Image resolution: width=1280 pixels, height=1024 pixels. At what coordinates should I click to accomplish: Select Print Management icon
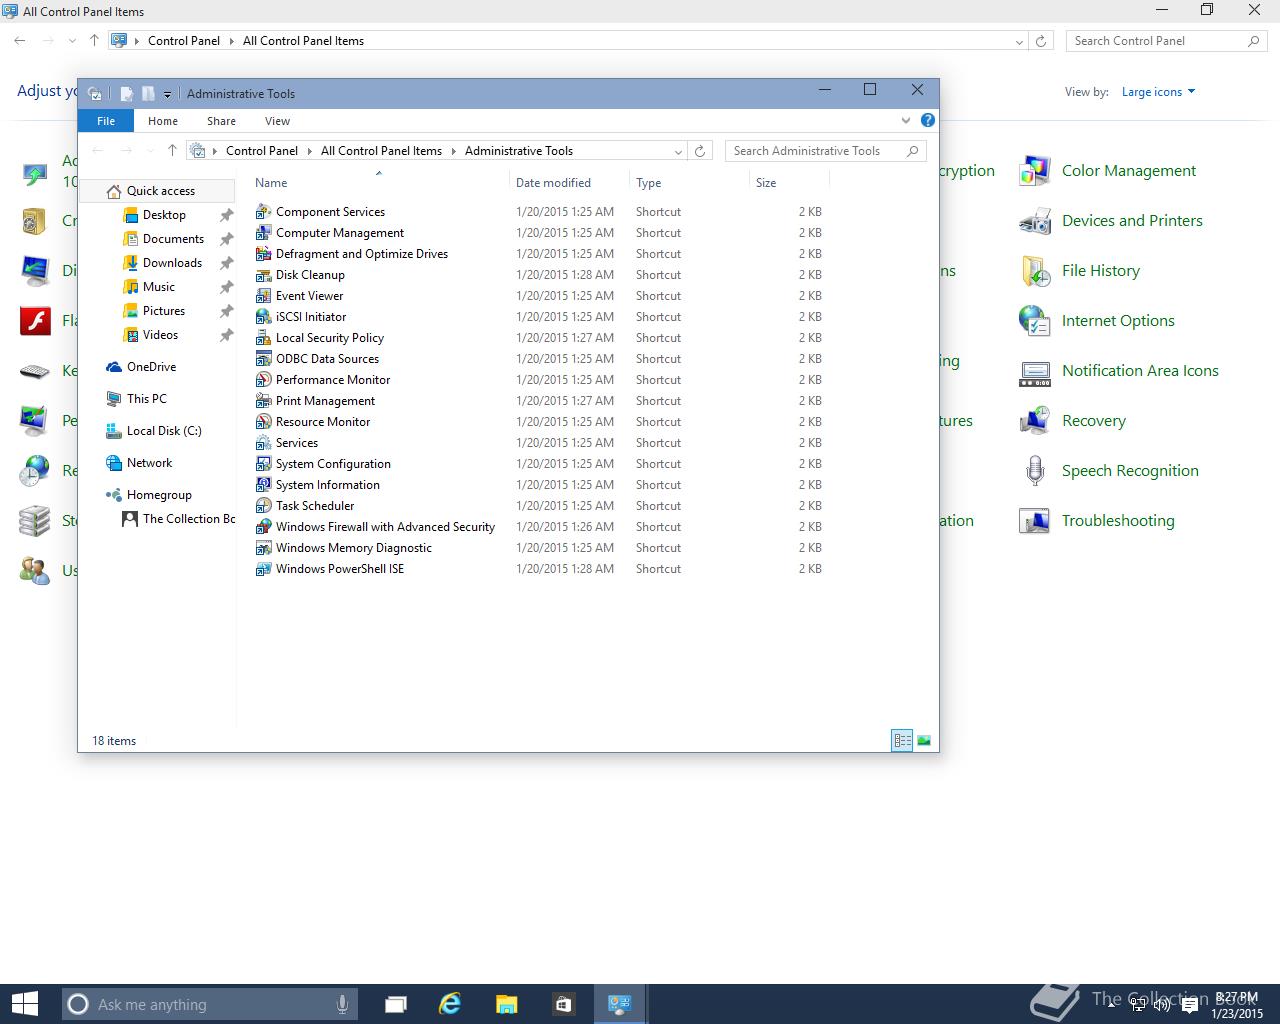tap(264, 401)
